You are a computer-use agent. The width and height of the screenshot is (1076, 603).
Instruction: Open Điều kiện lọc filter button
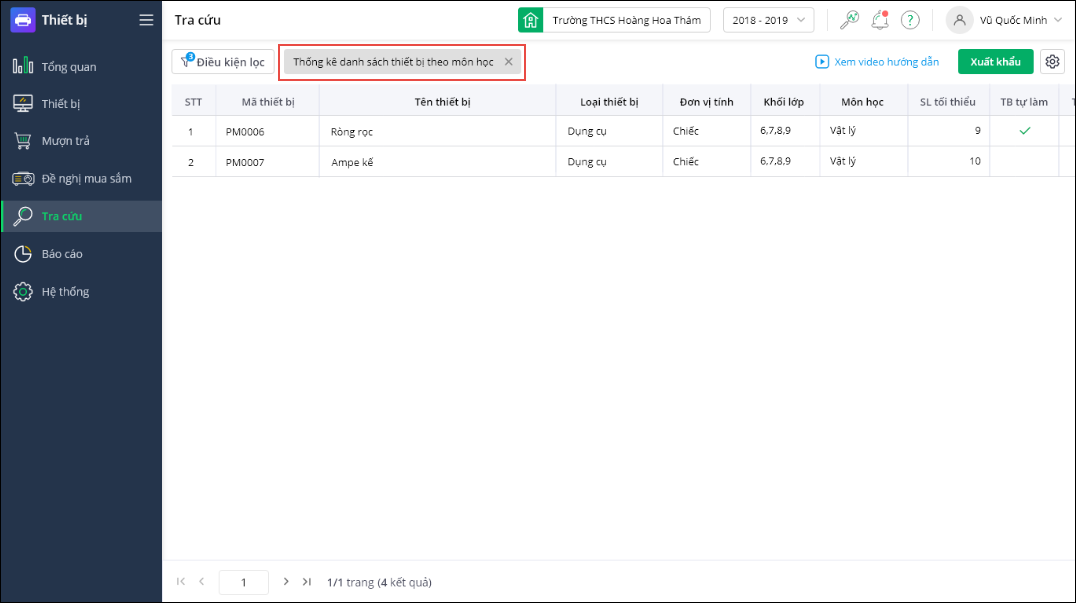pyautogui.click(x=223, y=62)
